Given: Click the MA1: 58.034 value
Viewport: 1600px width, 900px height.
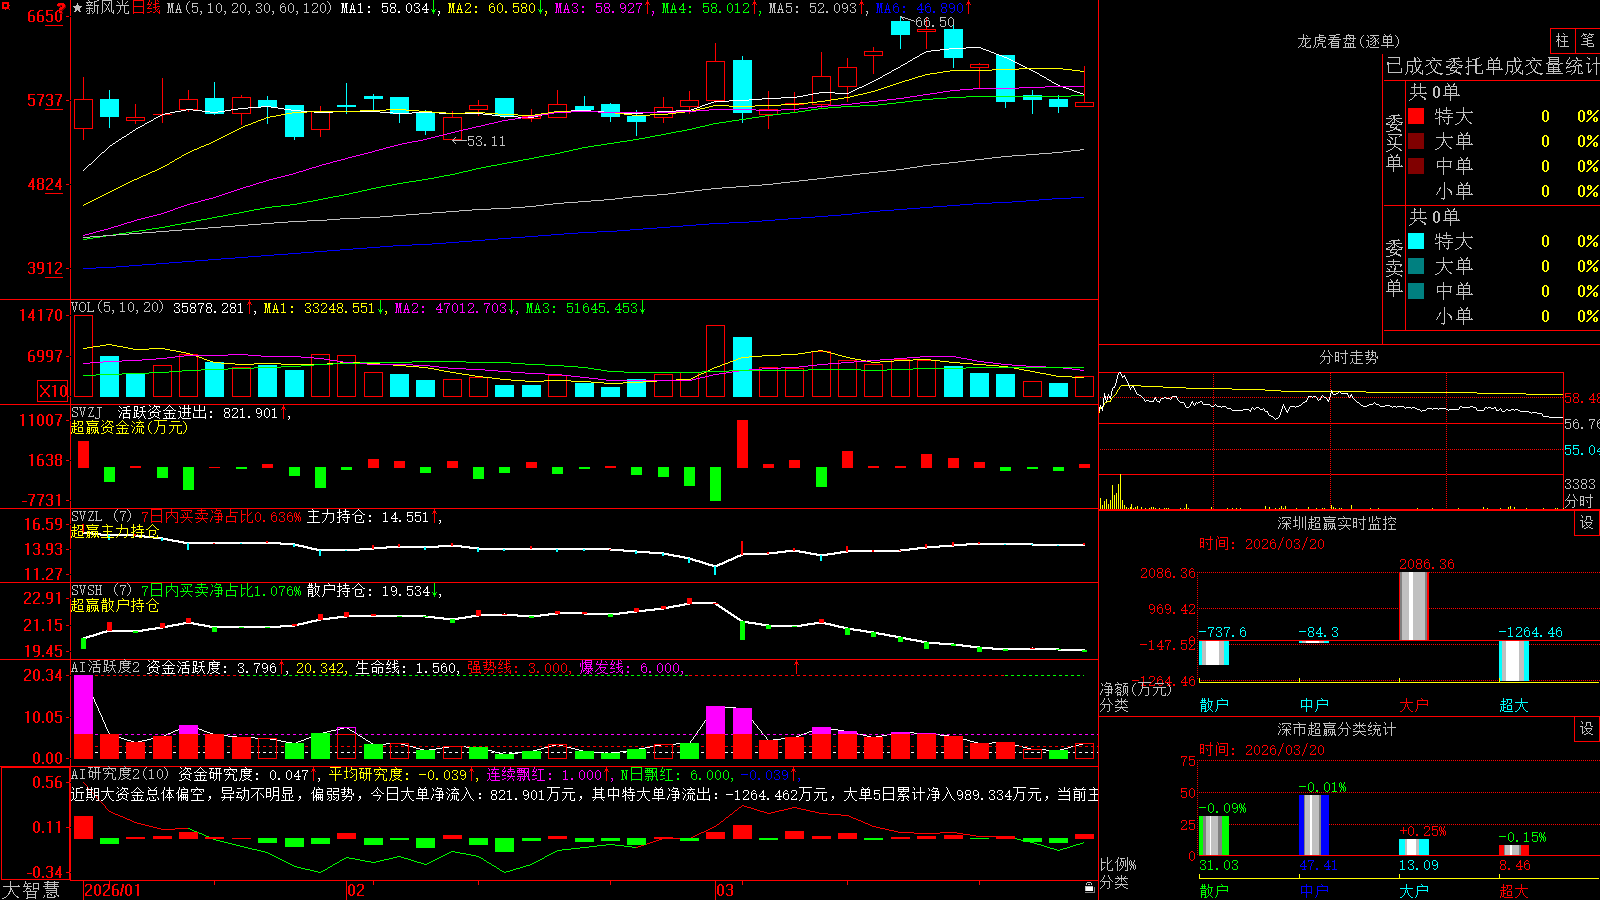Looking at the screenshot, I should [388, 8].
